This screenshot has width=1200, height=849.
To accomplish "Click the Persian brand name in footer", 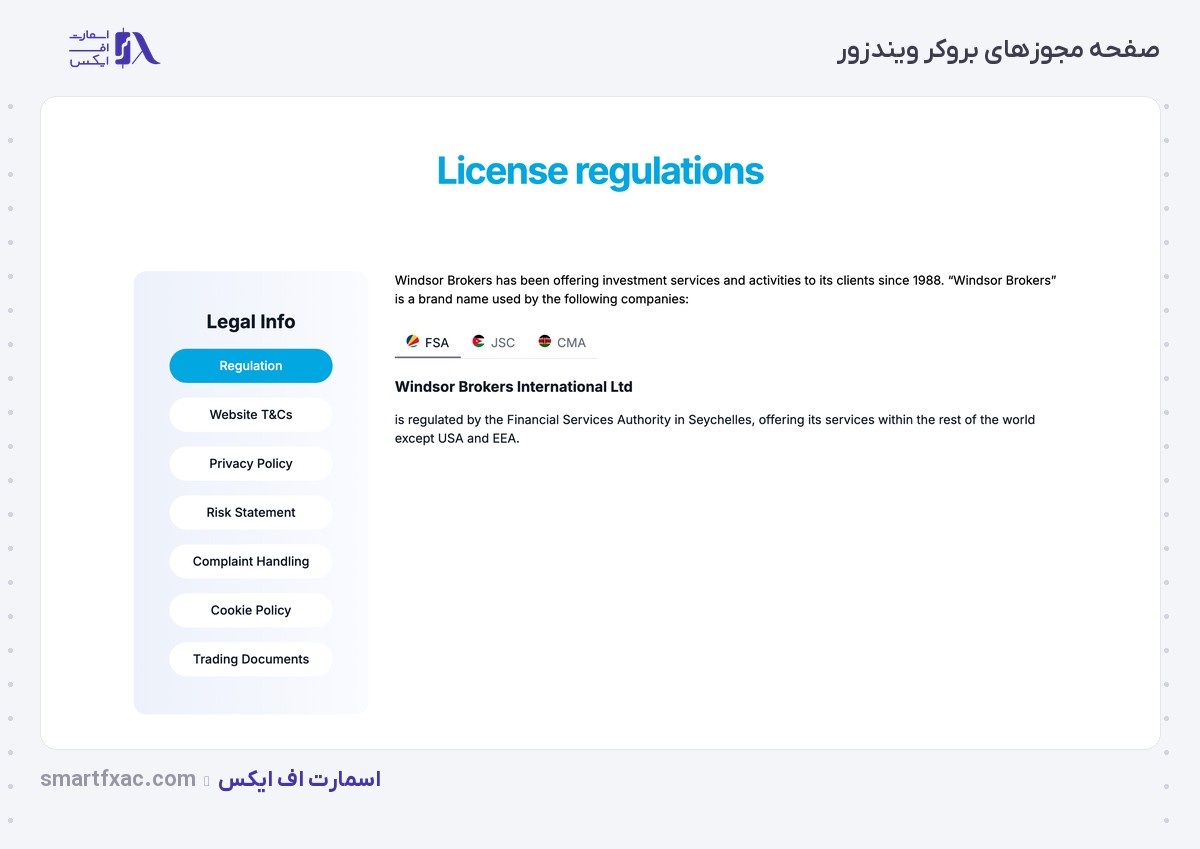I will 300,779.
